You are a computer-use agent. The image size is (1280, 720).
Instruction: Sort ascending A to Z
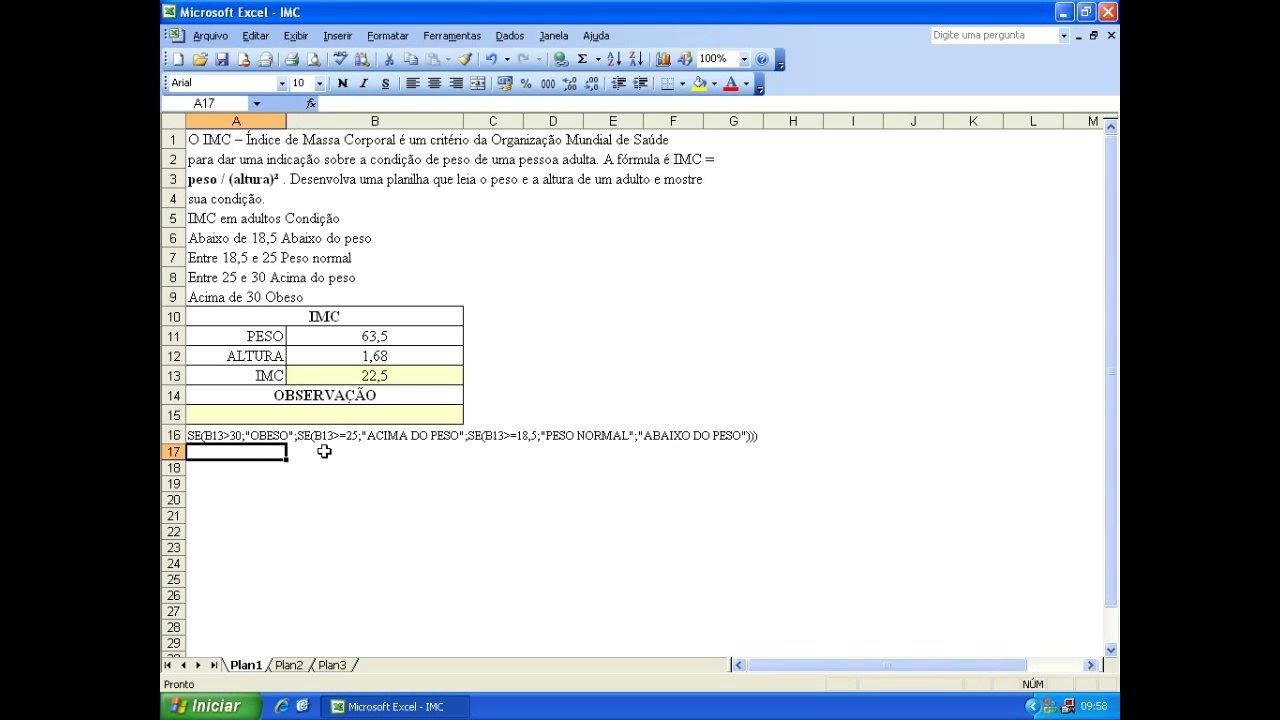[614, 59]
